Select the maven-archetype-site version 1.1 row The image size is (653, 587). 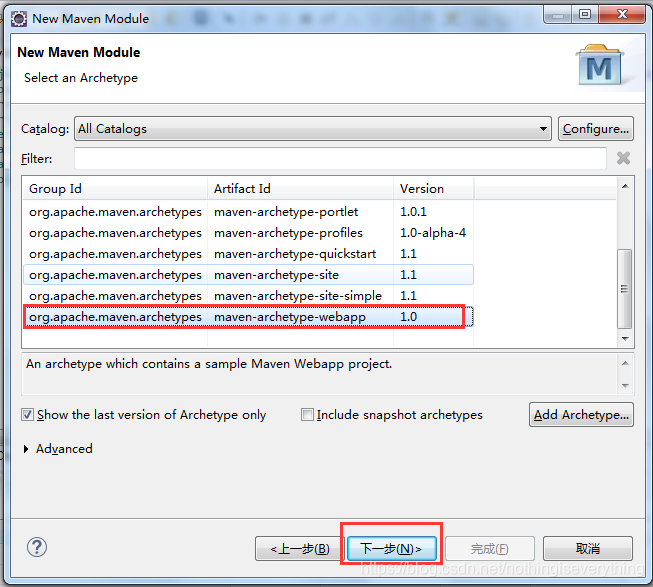[248, 275]
